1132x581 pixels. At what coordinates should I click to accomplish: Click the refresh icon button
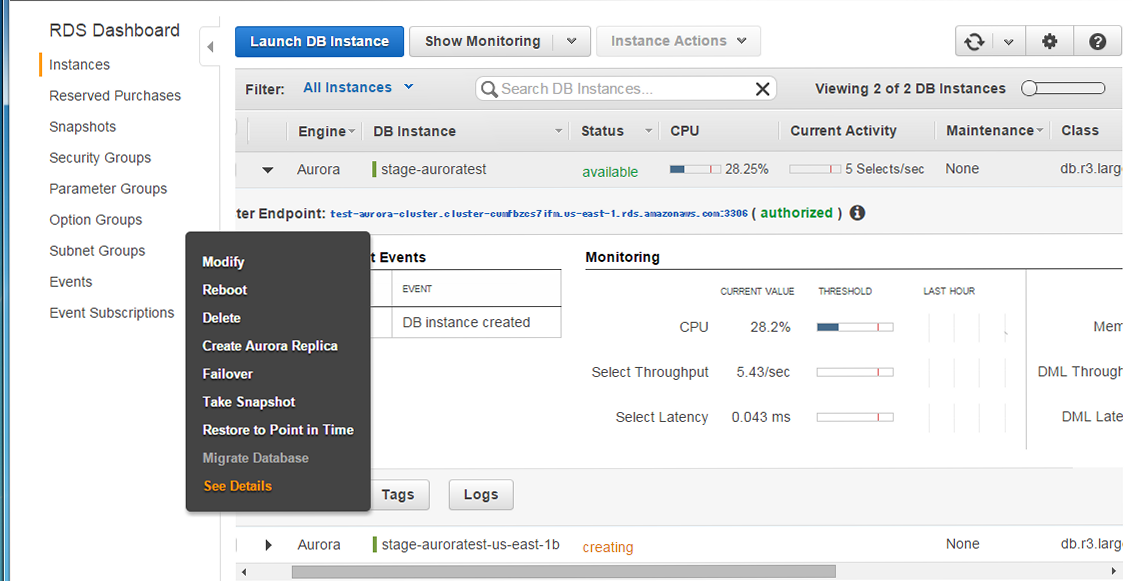tap(974, 42)
